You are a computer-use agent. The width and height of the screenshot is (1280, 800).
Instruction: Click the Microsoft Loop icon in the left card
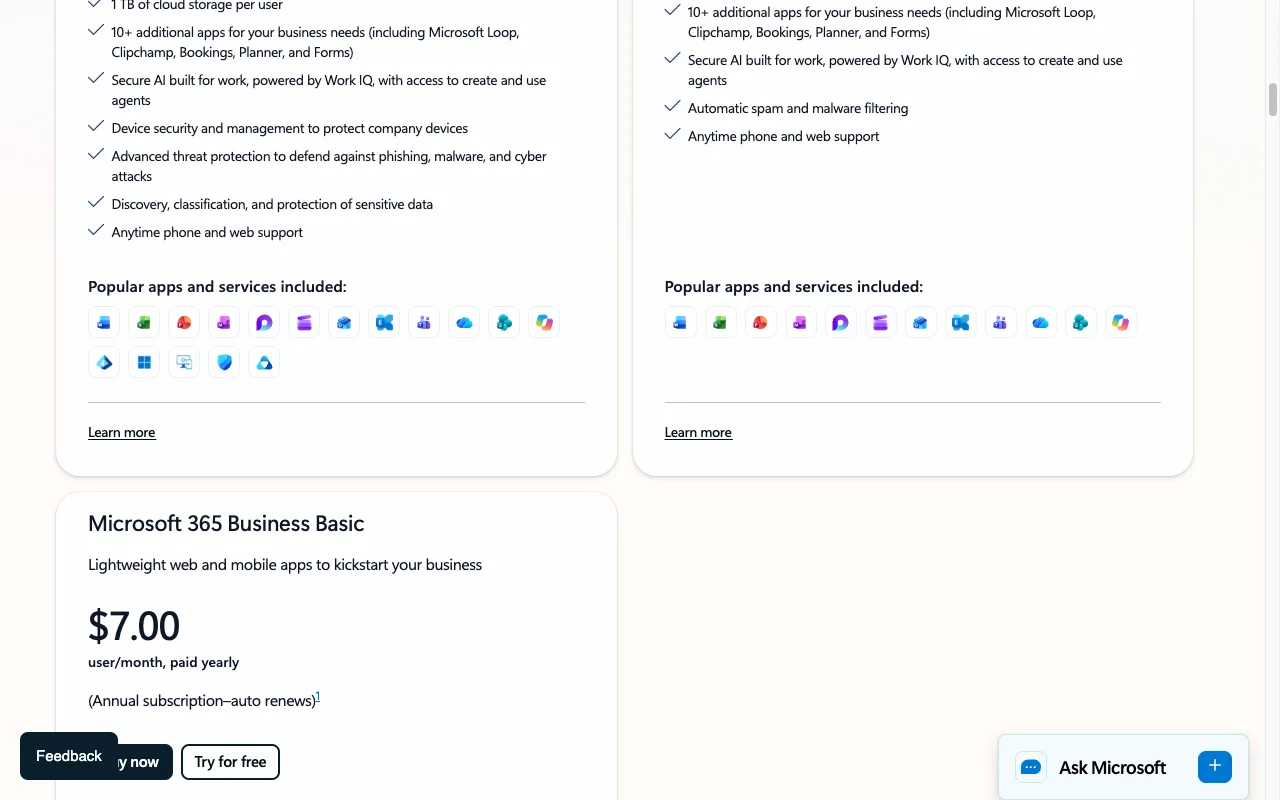(x=264, y=322)
